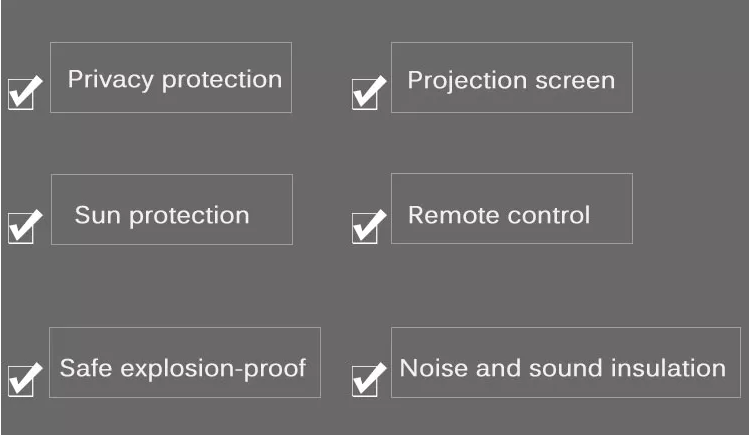Select the Remote control label box
This screenshot has width=749, height=435.
pos(512,209)
